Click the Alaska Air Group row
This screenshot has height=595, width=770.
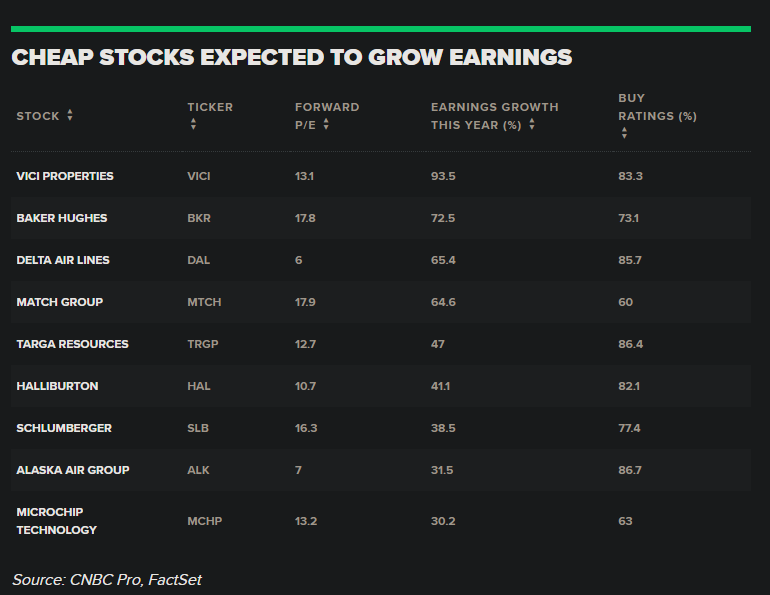[73, 470]
